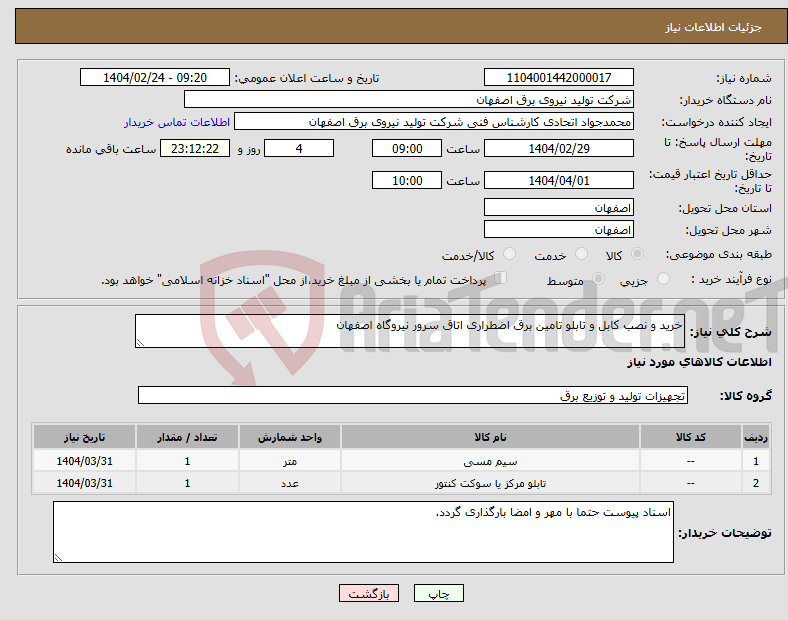Screen dimensions: 788x620
Task: Click the buyer organization name field
Action: coord(409,99)
